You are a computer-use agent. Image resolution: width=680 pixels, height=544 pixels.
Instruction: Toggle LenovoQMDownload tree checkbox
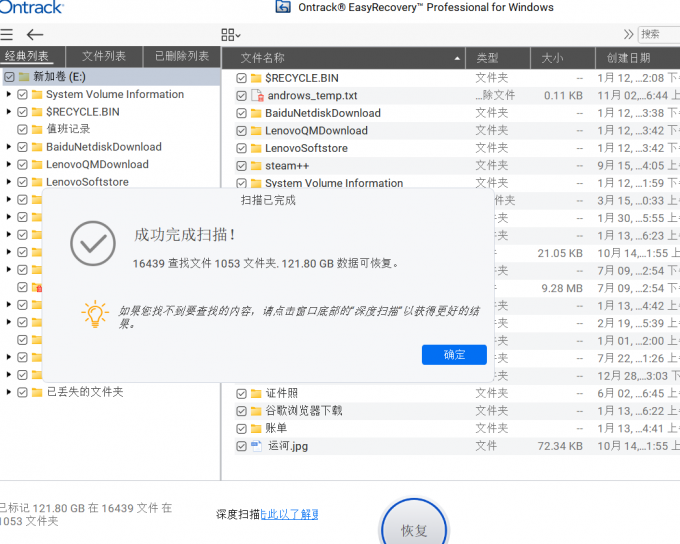[x=23, y=164]
